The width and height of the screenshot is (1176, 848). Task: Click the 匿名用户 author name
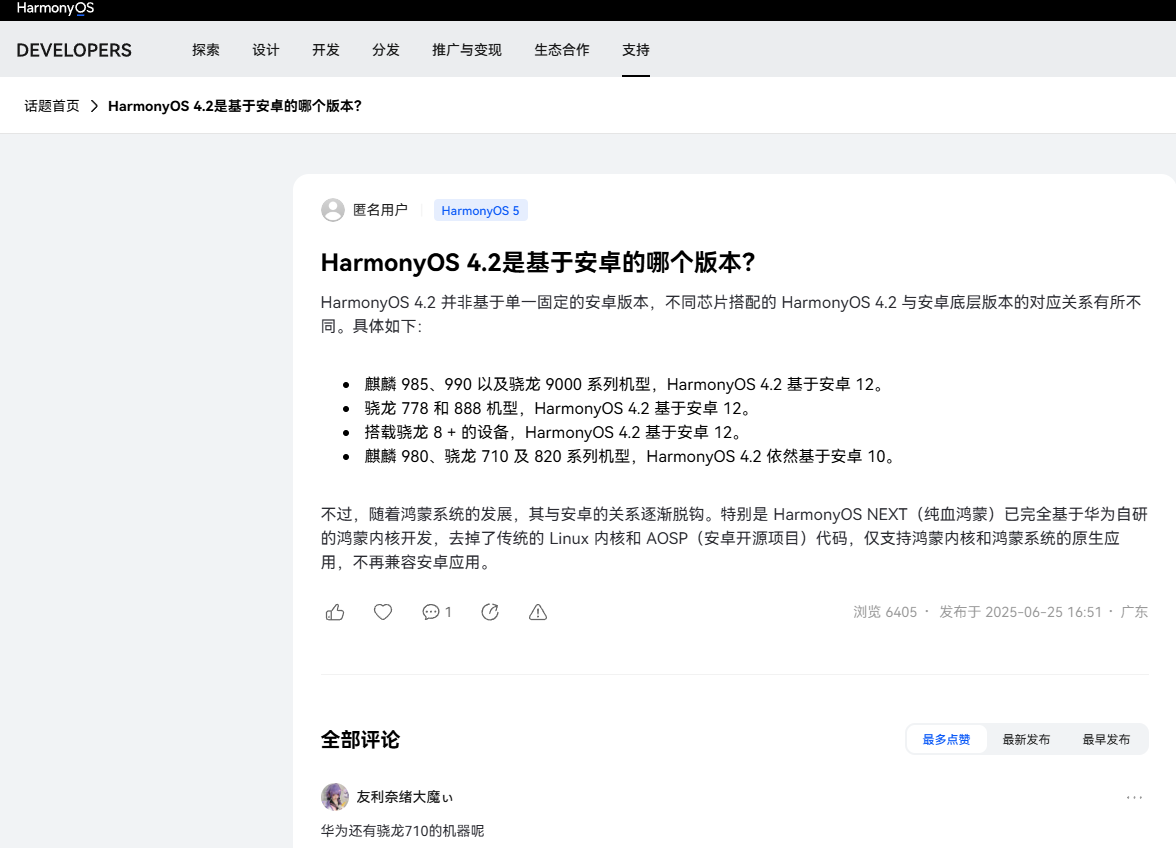380,210
